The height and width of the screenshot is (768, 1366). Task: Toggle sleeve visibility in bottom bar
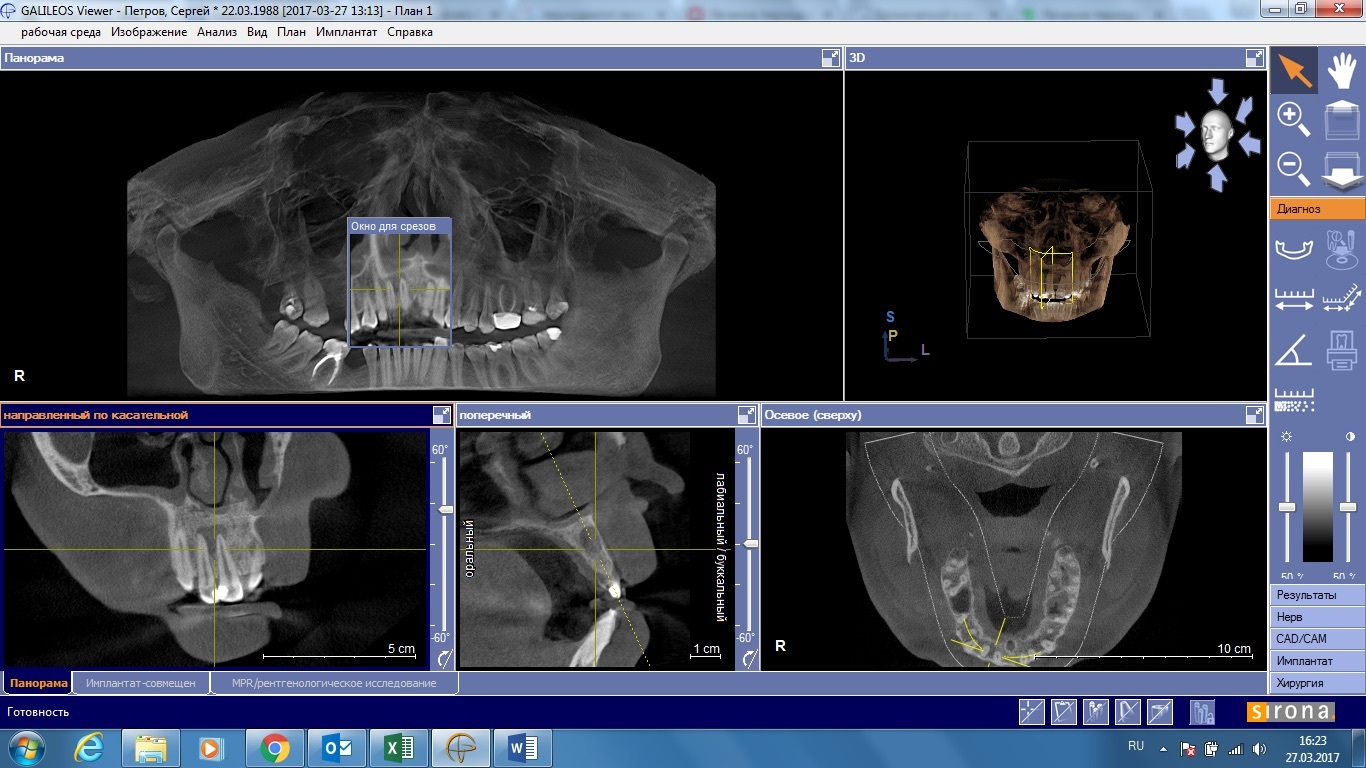pos(1160,712)
